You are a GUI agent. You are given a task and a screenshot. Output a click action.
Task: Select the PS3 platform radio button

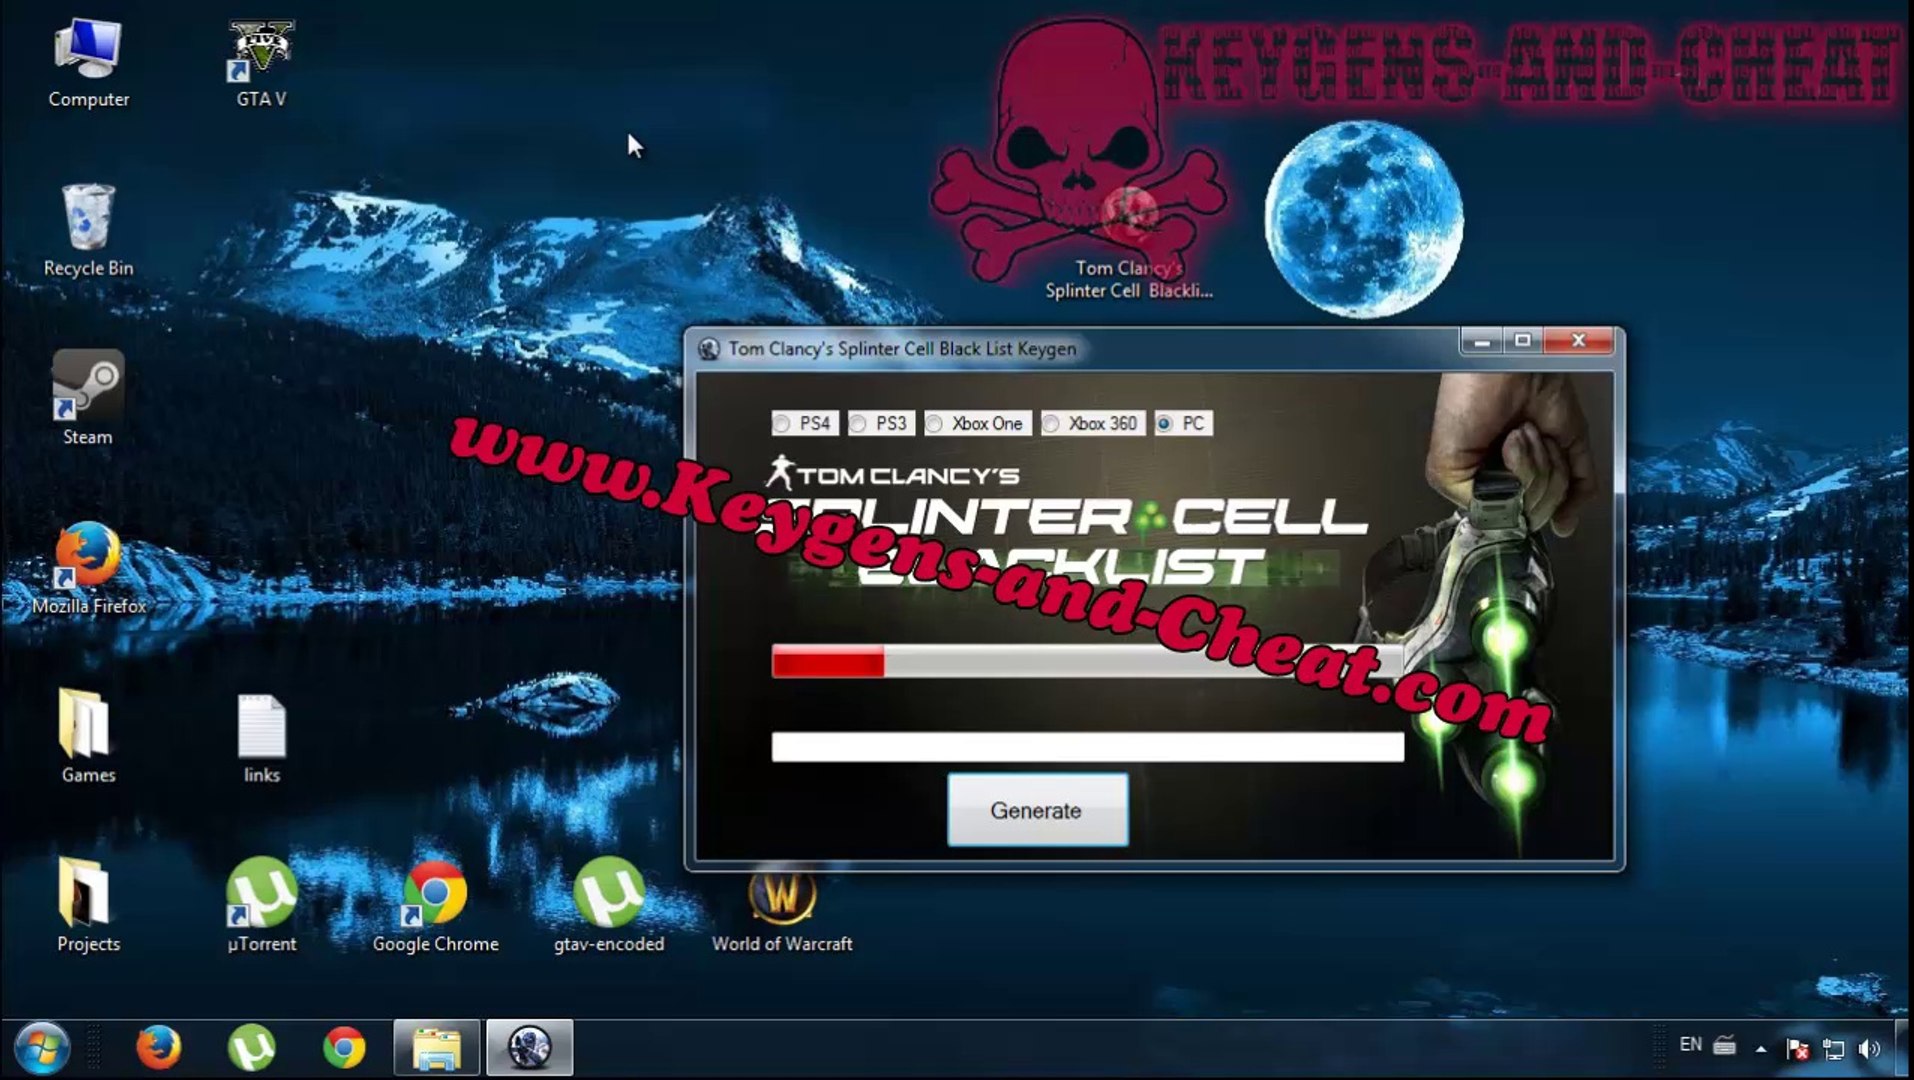coord(879,423)
